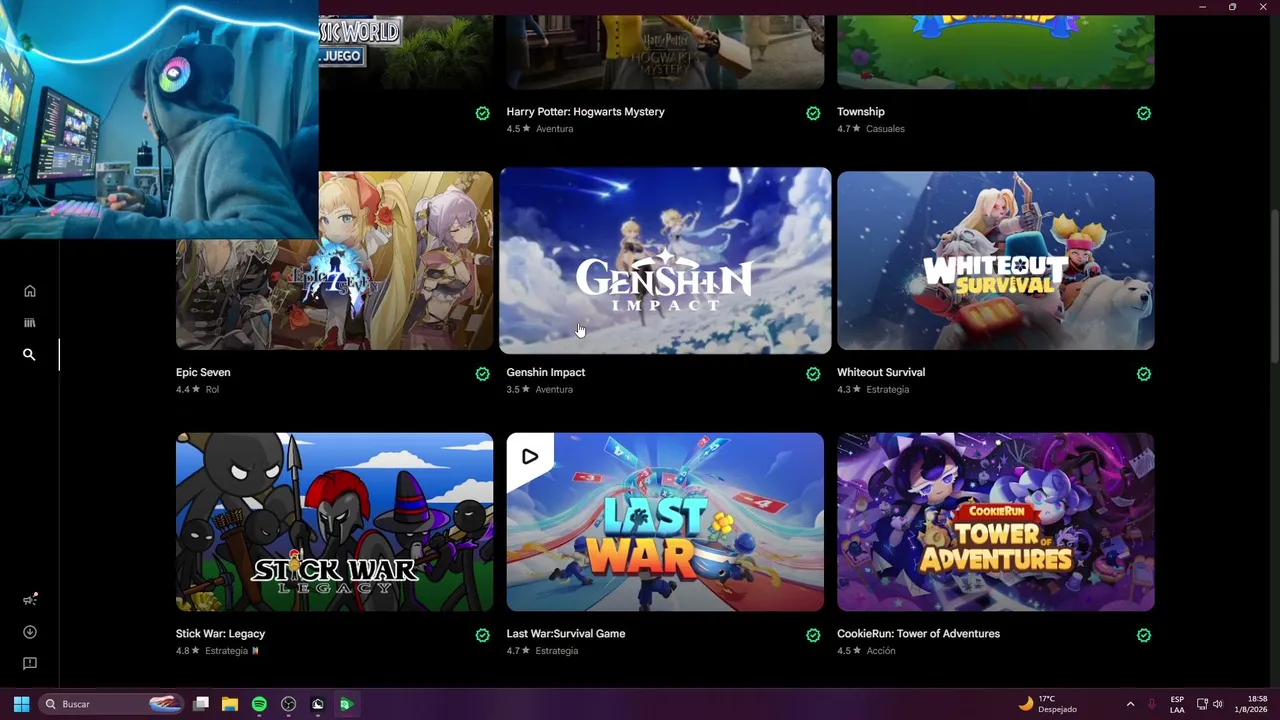The height and width of the screenshot is (720, 1280).
Task: Click the Genshin Impact title link
Action: pyautogui.click(x=546, y=372)
